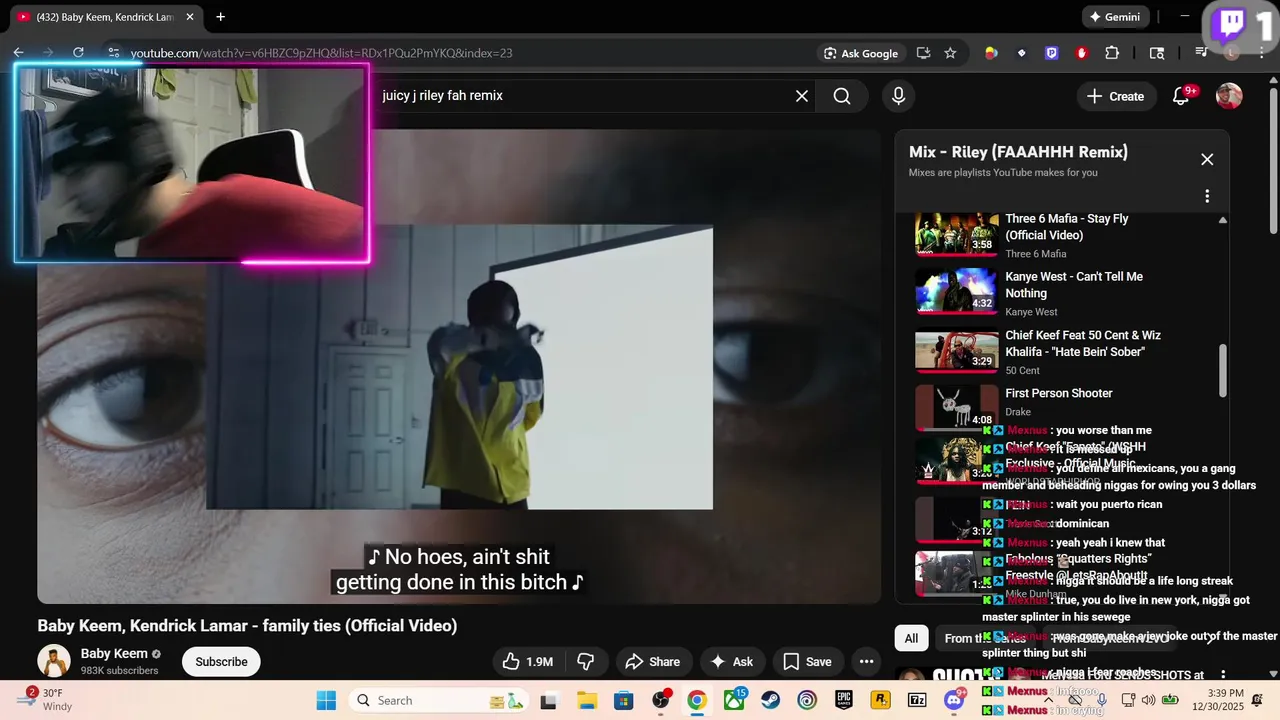The width and height of the screenshot is (1280, 720).
Task: Save the video to a playlist
Action: pos(807,661)
